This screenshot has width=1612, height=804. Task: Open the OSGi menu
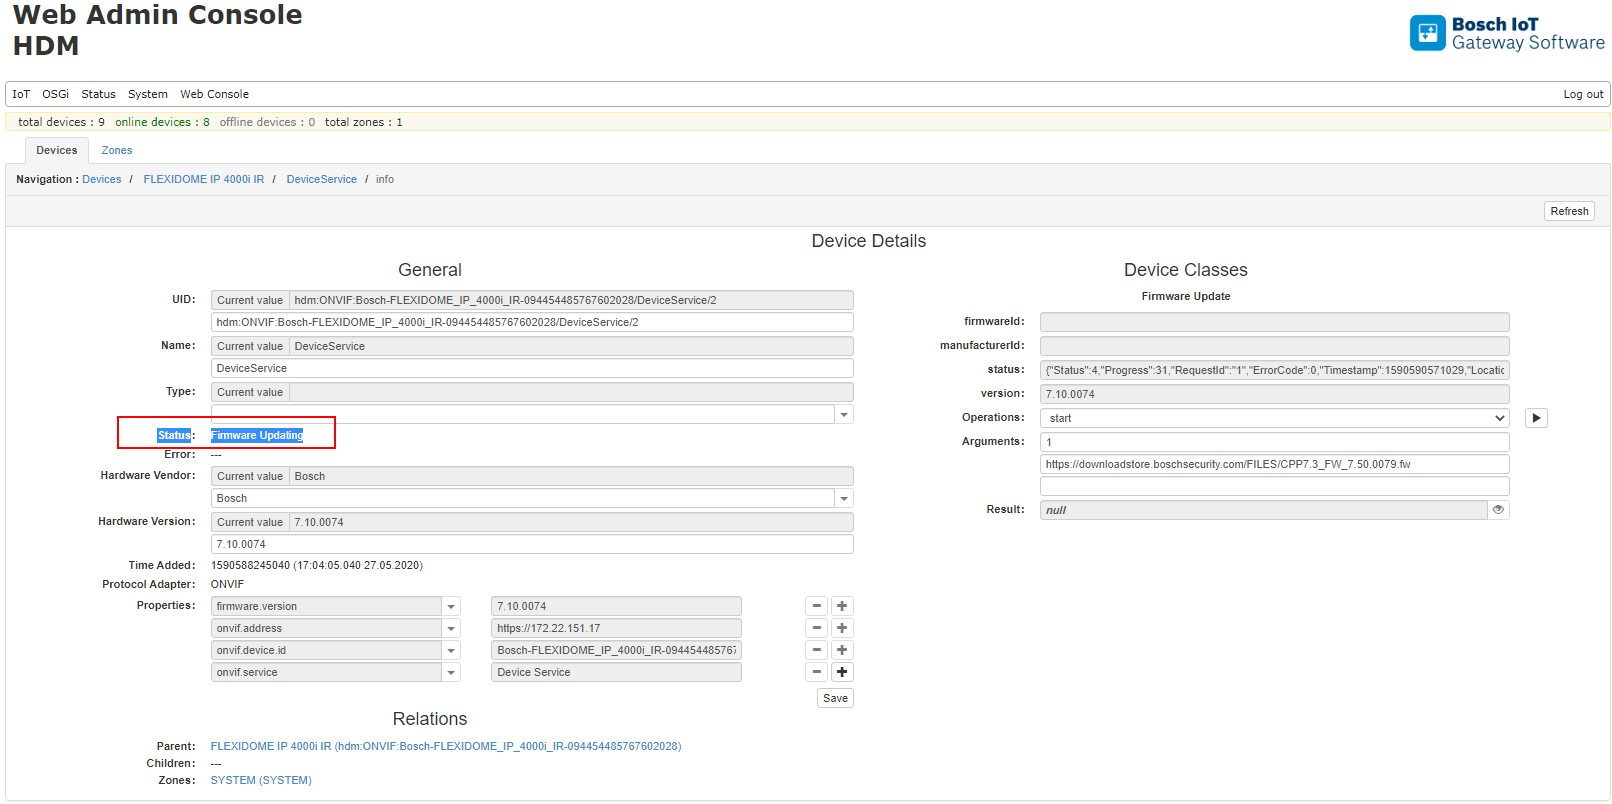(x=55, y=94)
